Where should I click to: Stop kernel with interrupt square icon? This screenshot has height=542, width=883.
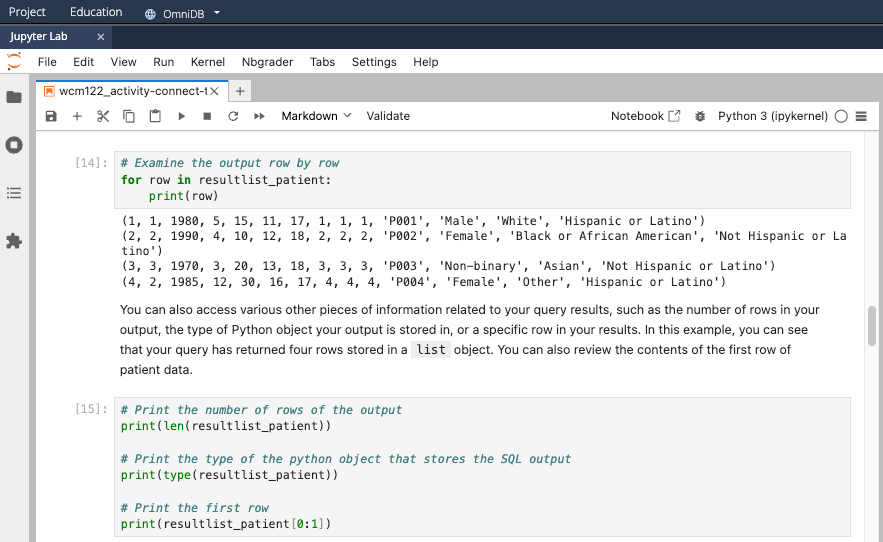coord(207,116)
